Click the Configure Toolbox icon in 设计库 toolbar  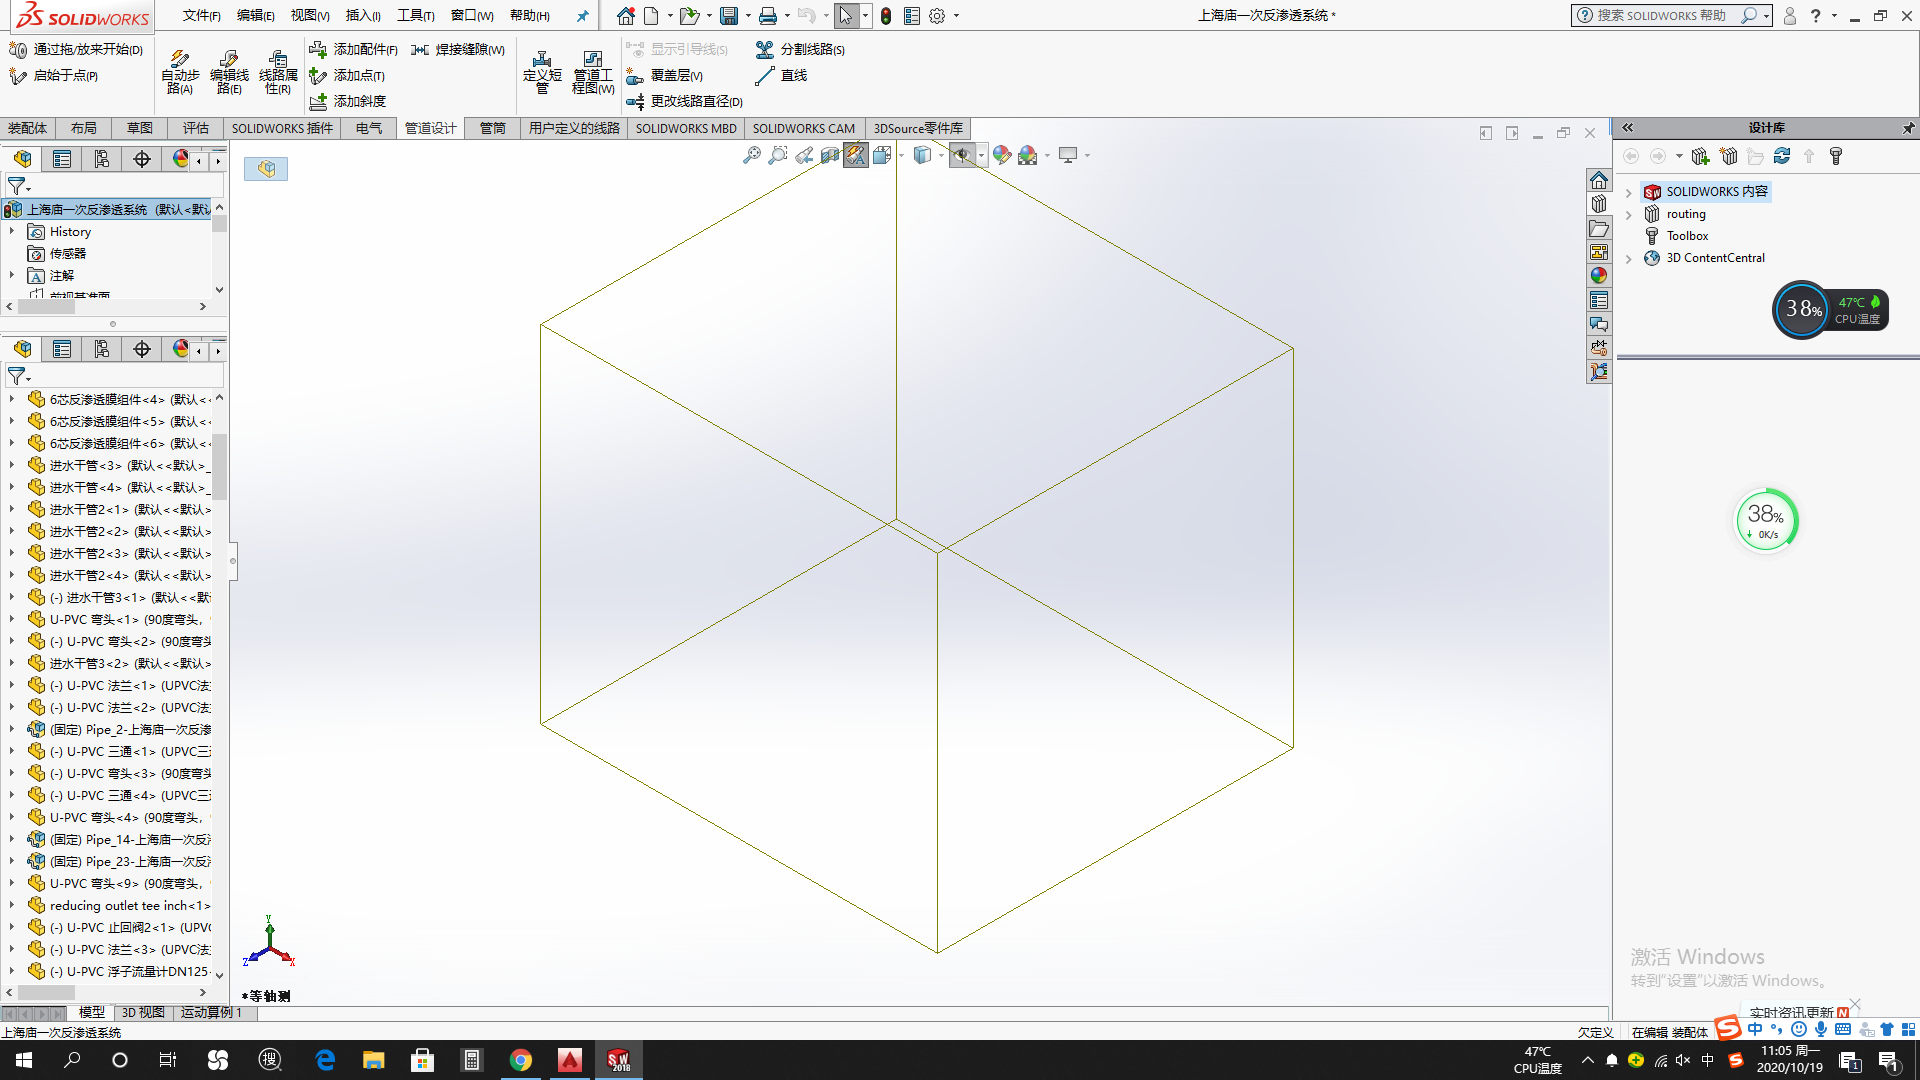(x=1836, y=156)
